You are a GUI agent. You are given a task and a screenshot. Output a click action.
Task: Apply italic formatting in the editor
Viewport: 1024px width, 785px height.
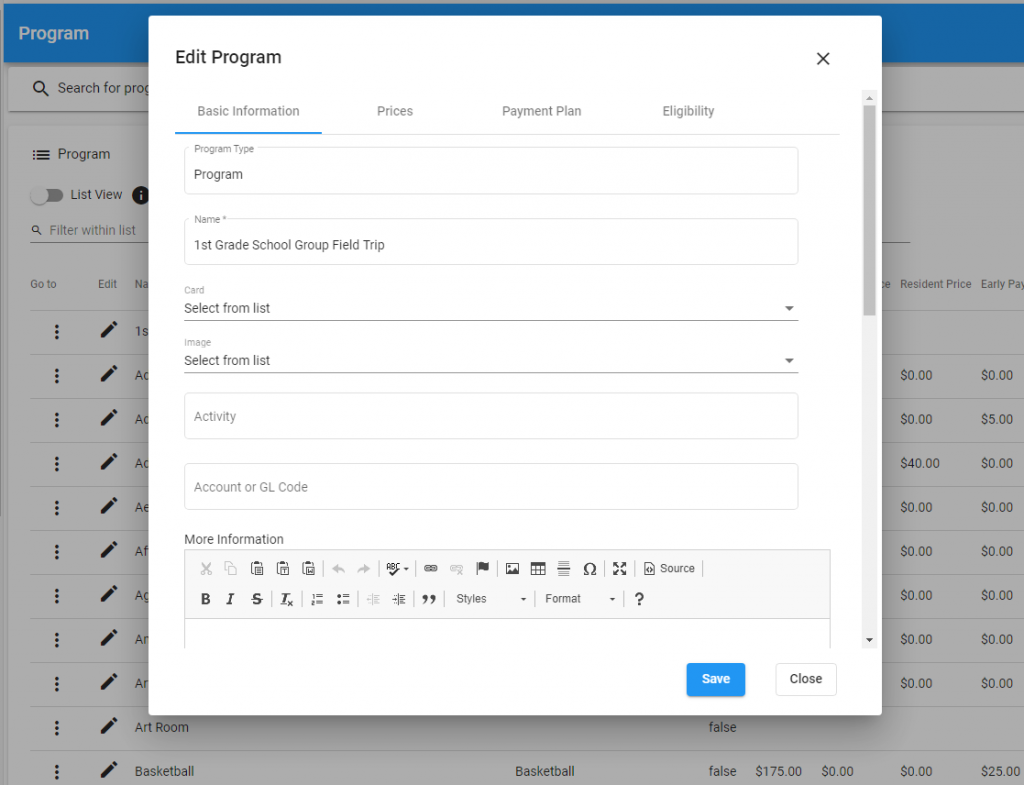(230, 599)
